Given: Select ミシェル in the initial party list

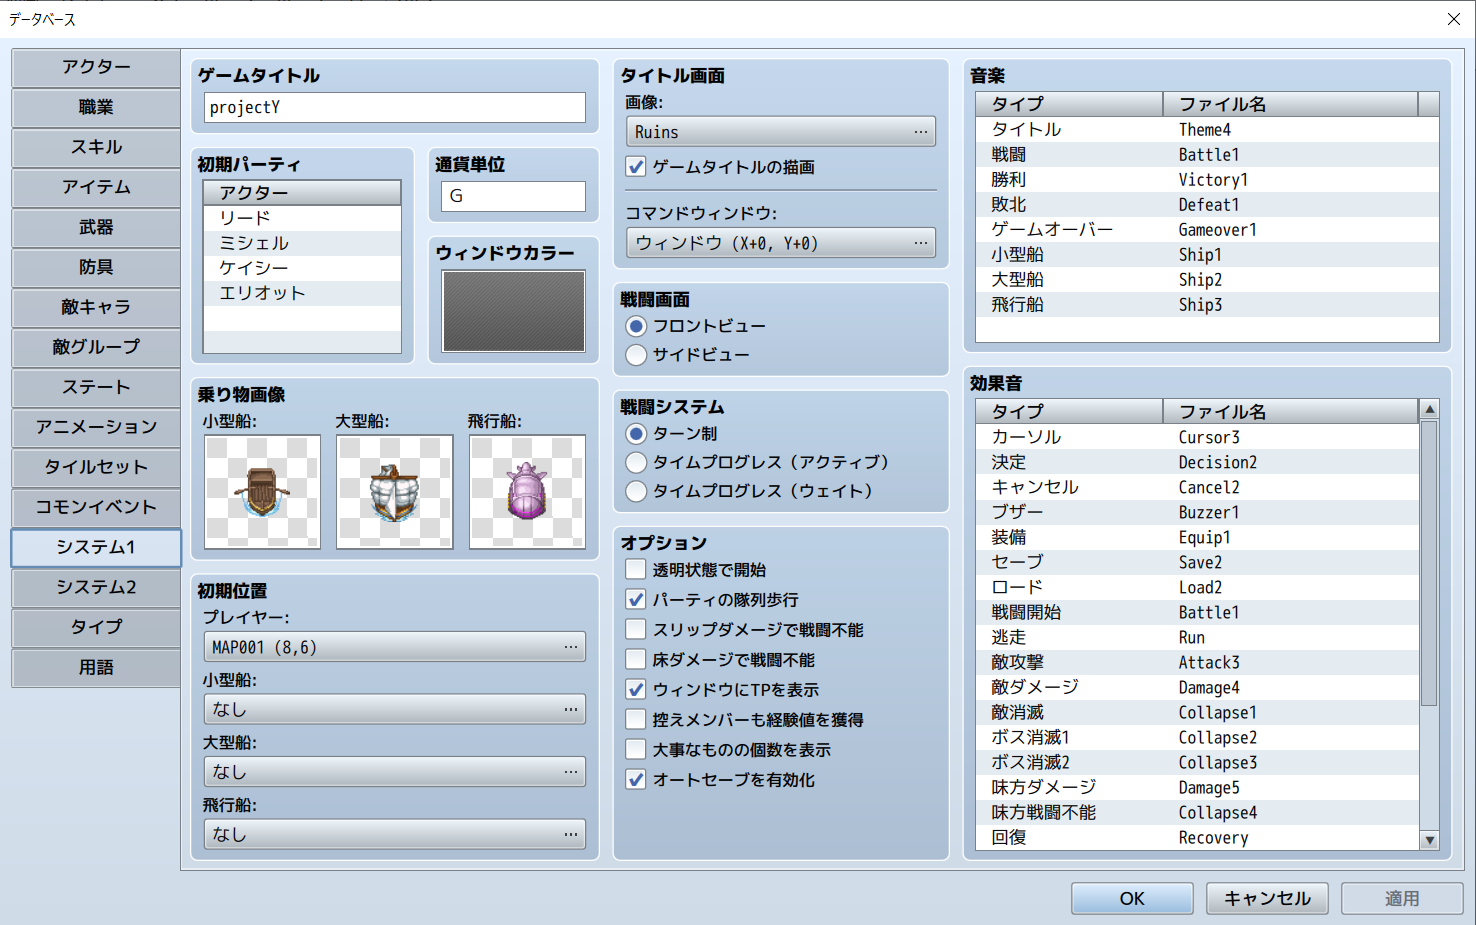Looking at the screenshot, I should coord(302,243).
